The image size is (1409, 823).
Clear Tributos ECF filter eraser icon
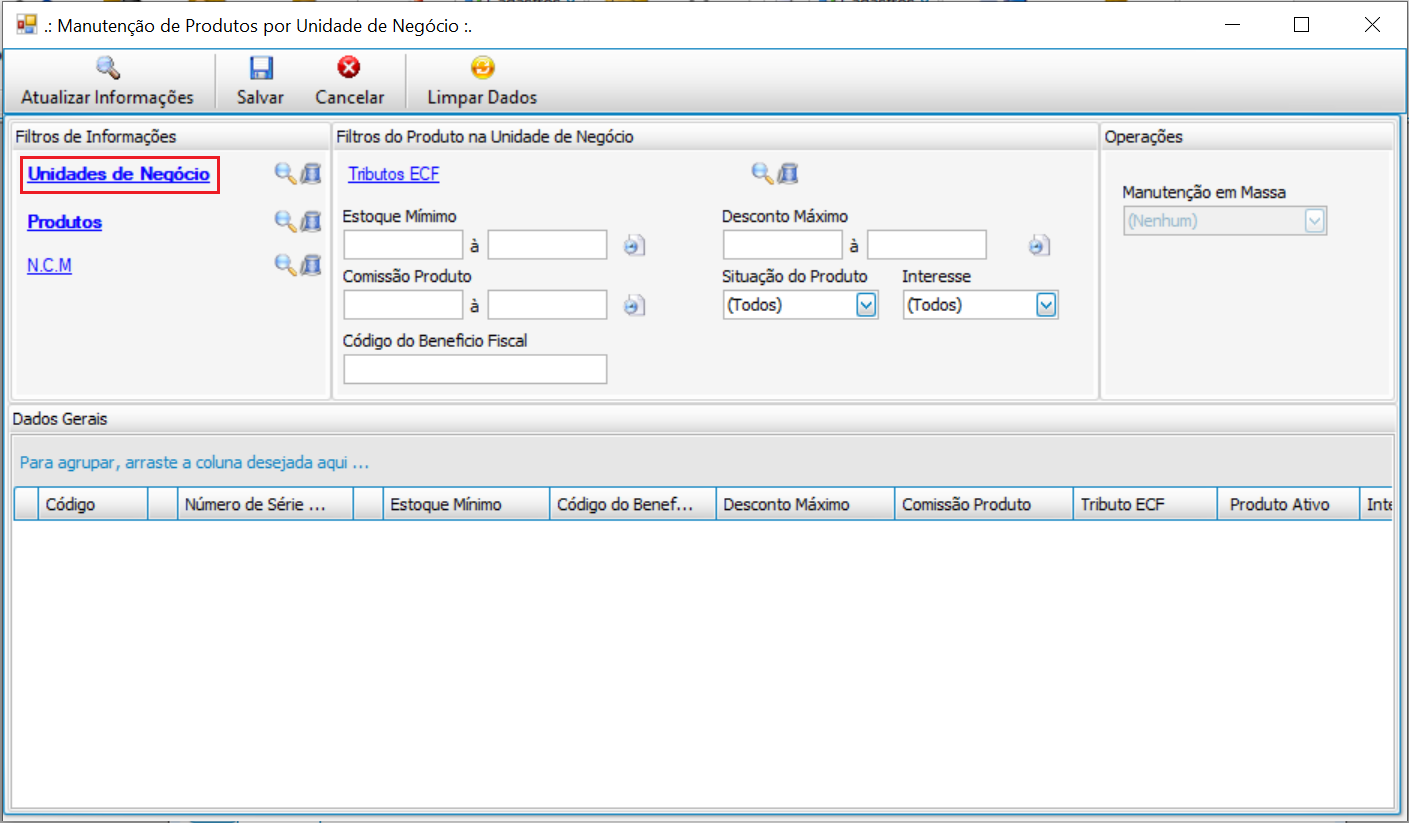pos(788,174)
